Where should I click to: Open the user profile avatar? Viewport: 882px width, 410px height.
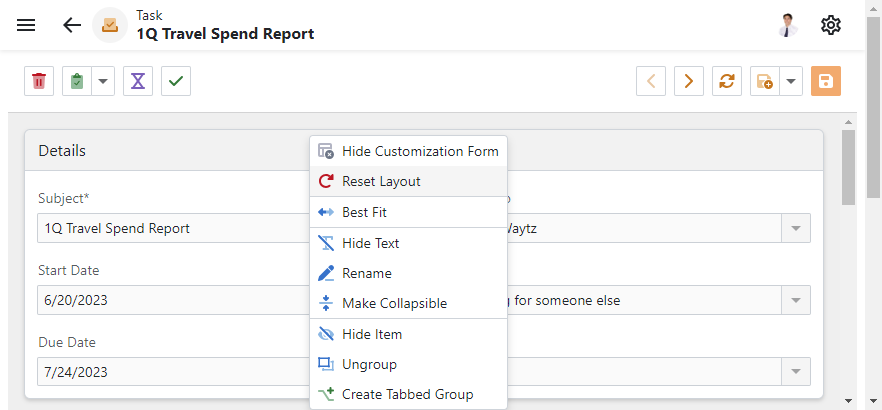[788, 25]
